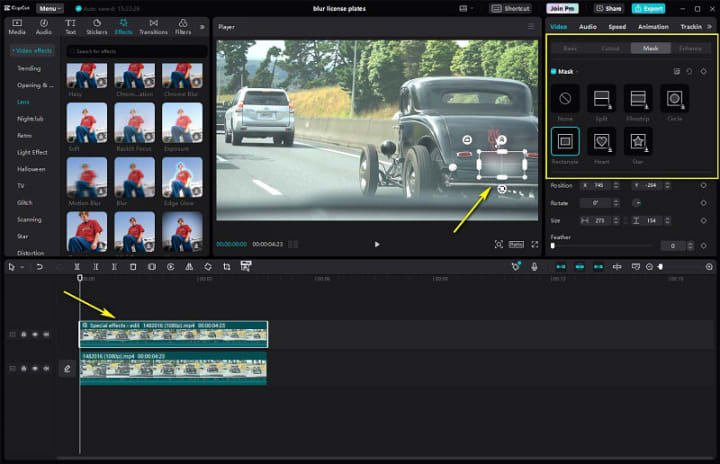The height and width of the screenshot is (464, 720).
Task: Toggle the Mask checkbox
Action: point(554,71)
